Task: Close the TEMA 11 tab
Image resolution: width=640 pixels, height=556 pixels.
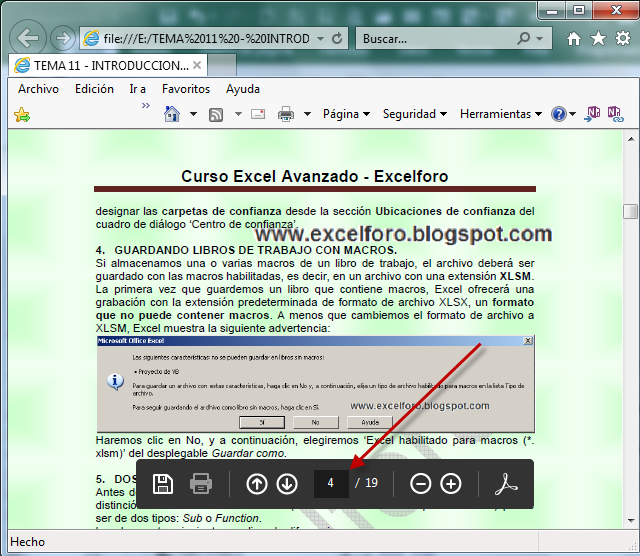Action: (197, 65)
